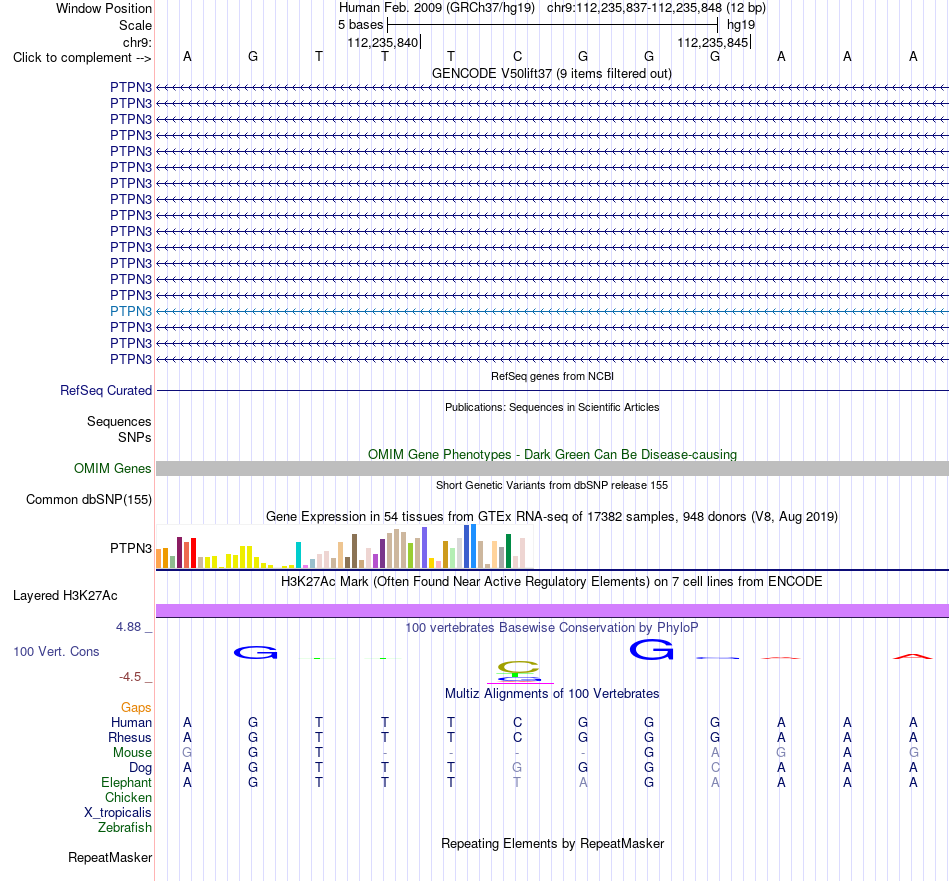Click the Gaps label in Multiz alignment
Screen dimensions: 950x881
coord(136,708)
